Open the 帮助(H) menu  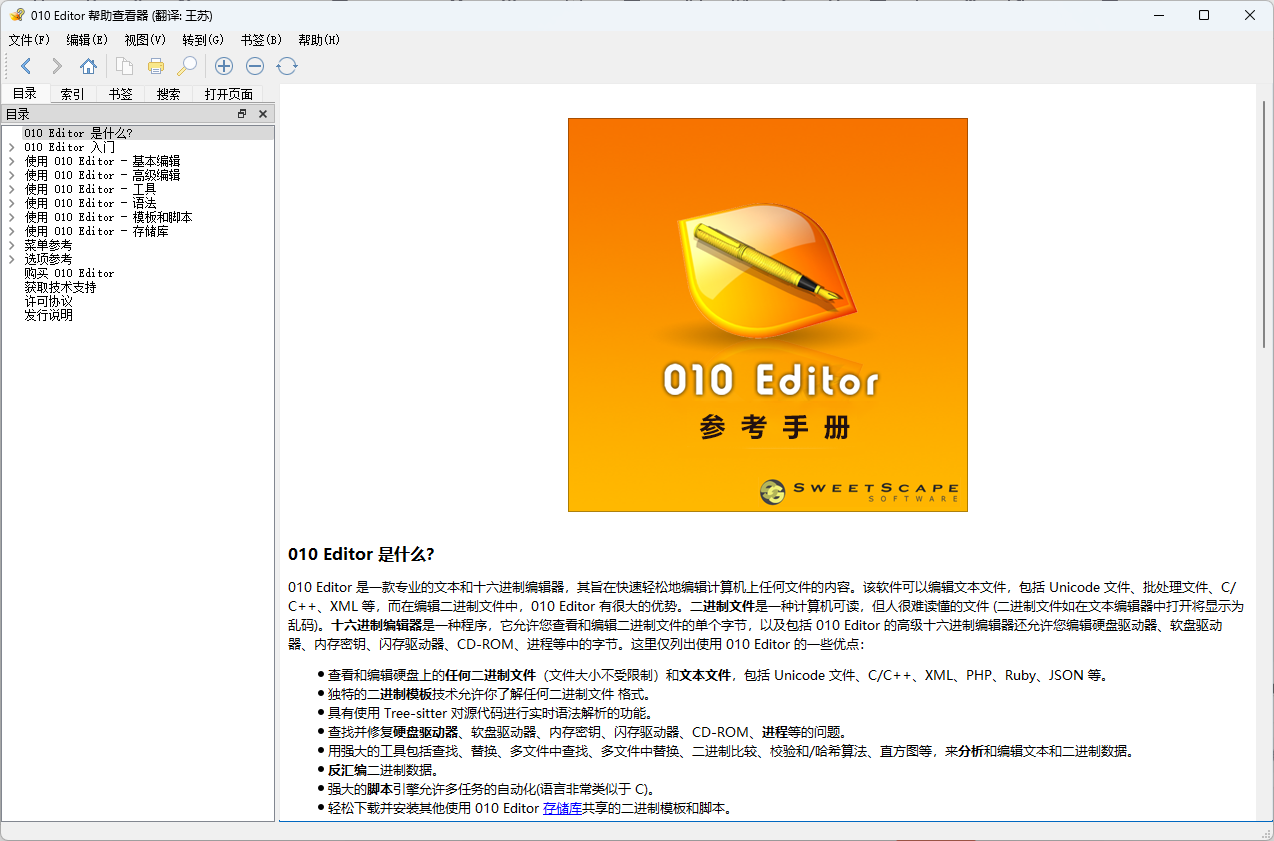(319, 40)
